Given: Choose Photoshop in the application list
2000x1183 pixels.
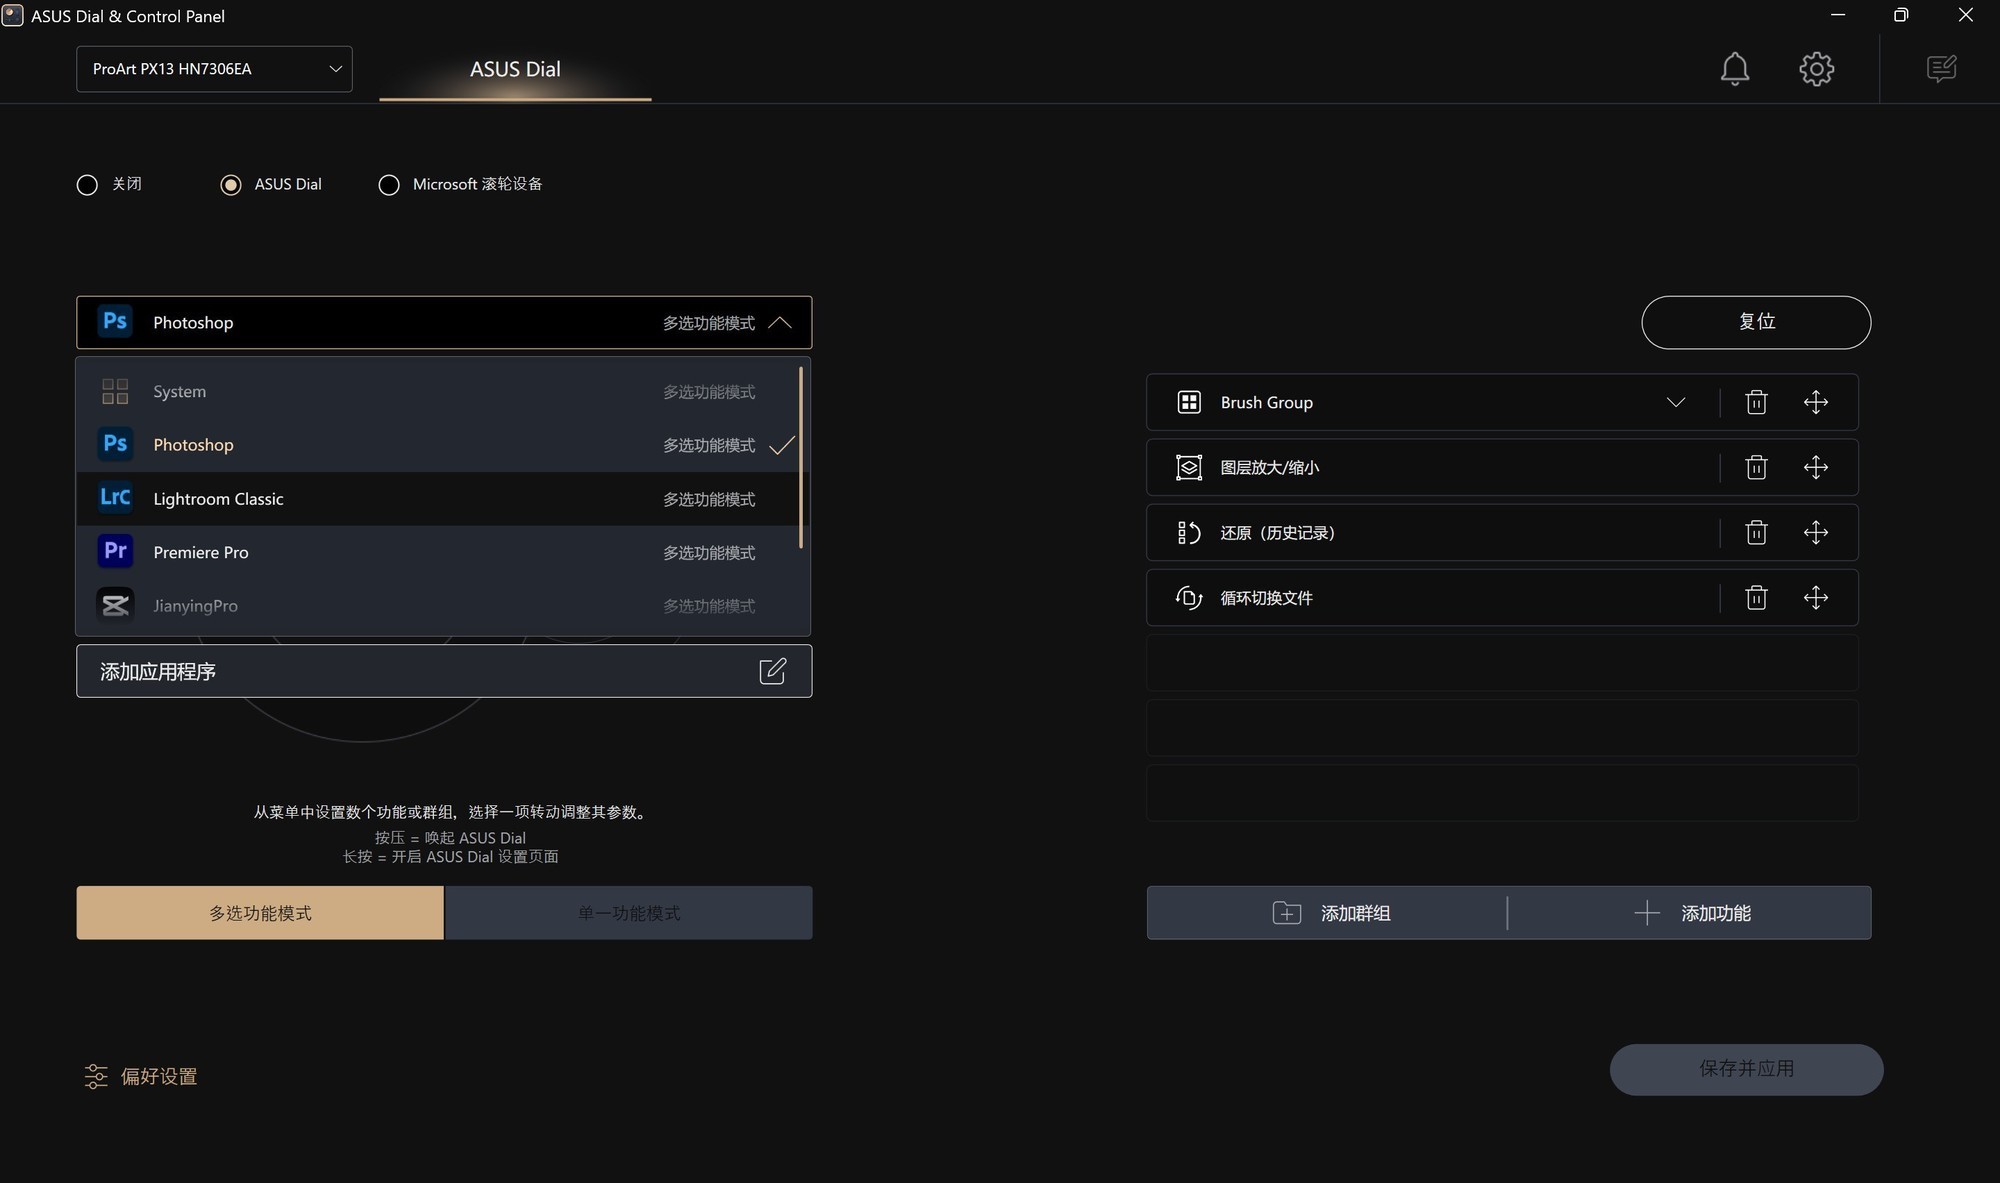Looking at the screenshot, I should point(438,445).
